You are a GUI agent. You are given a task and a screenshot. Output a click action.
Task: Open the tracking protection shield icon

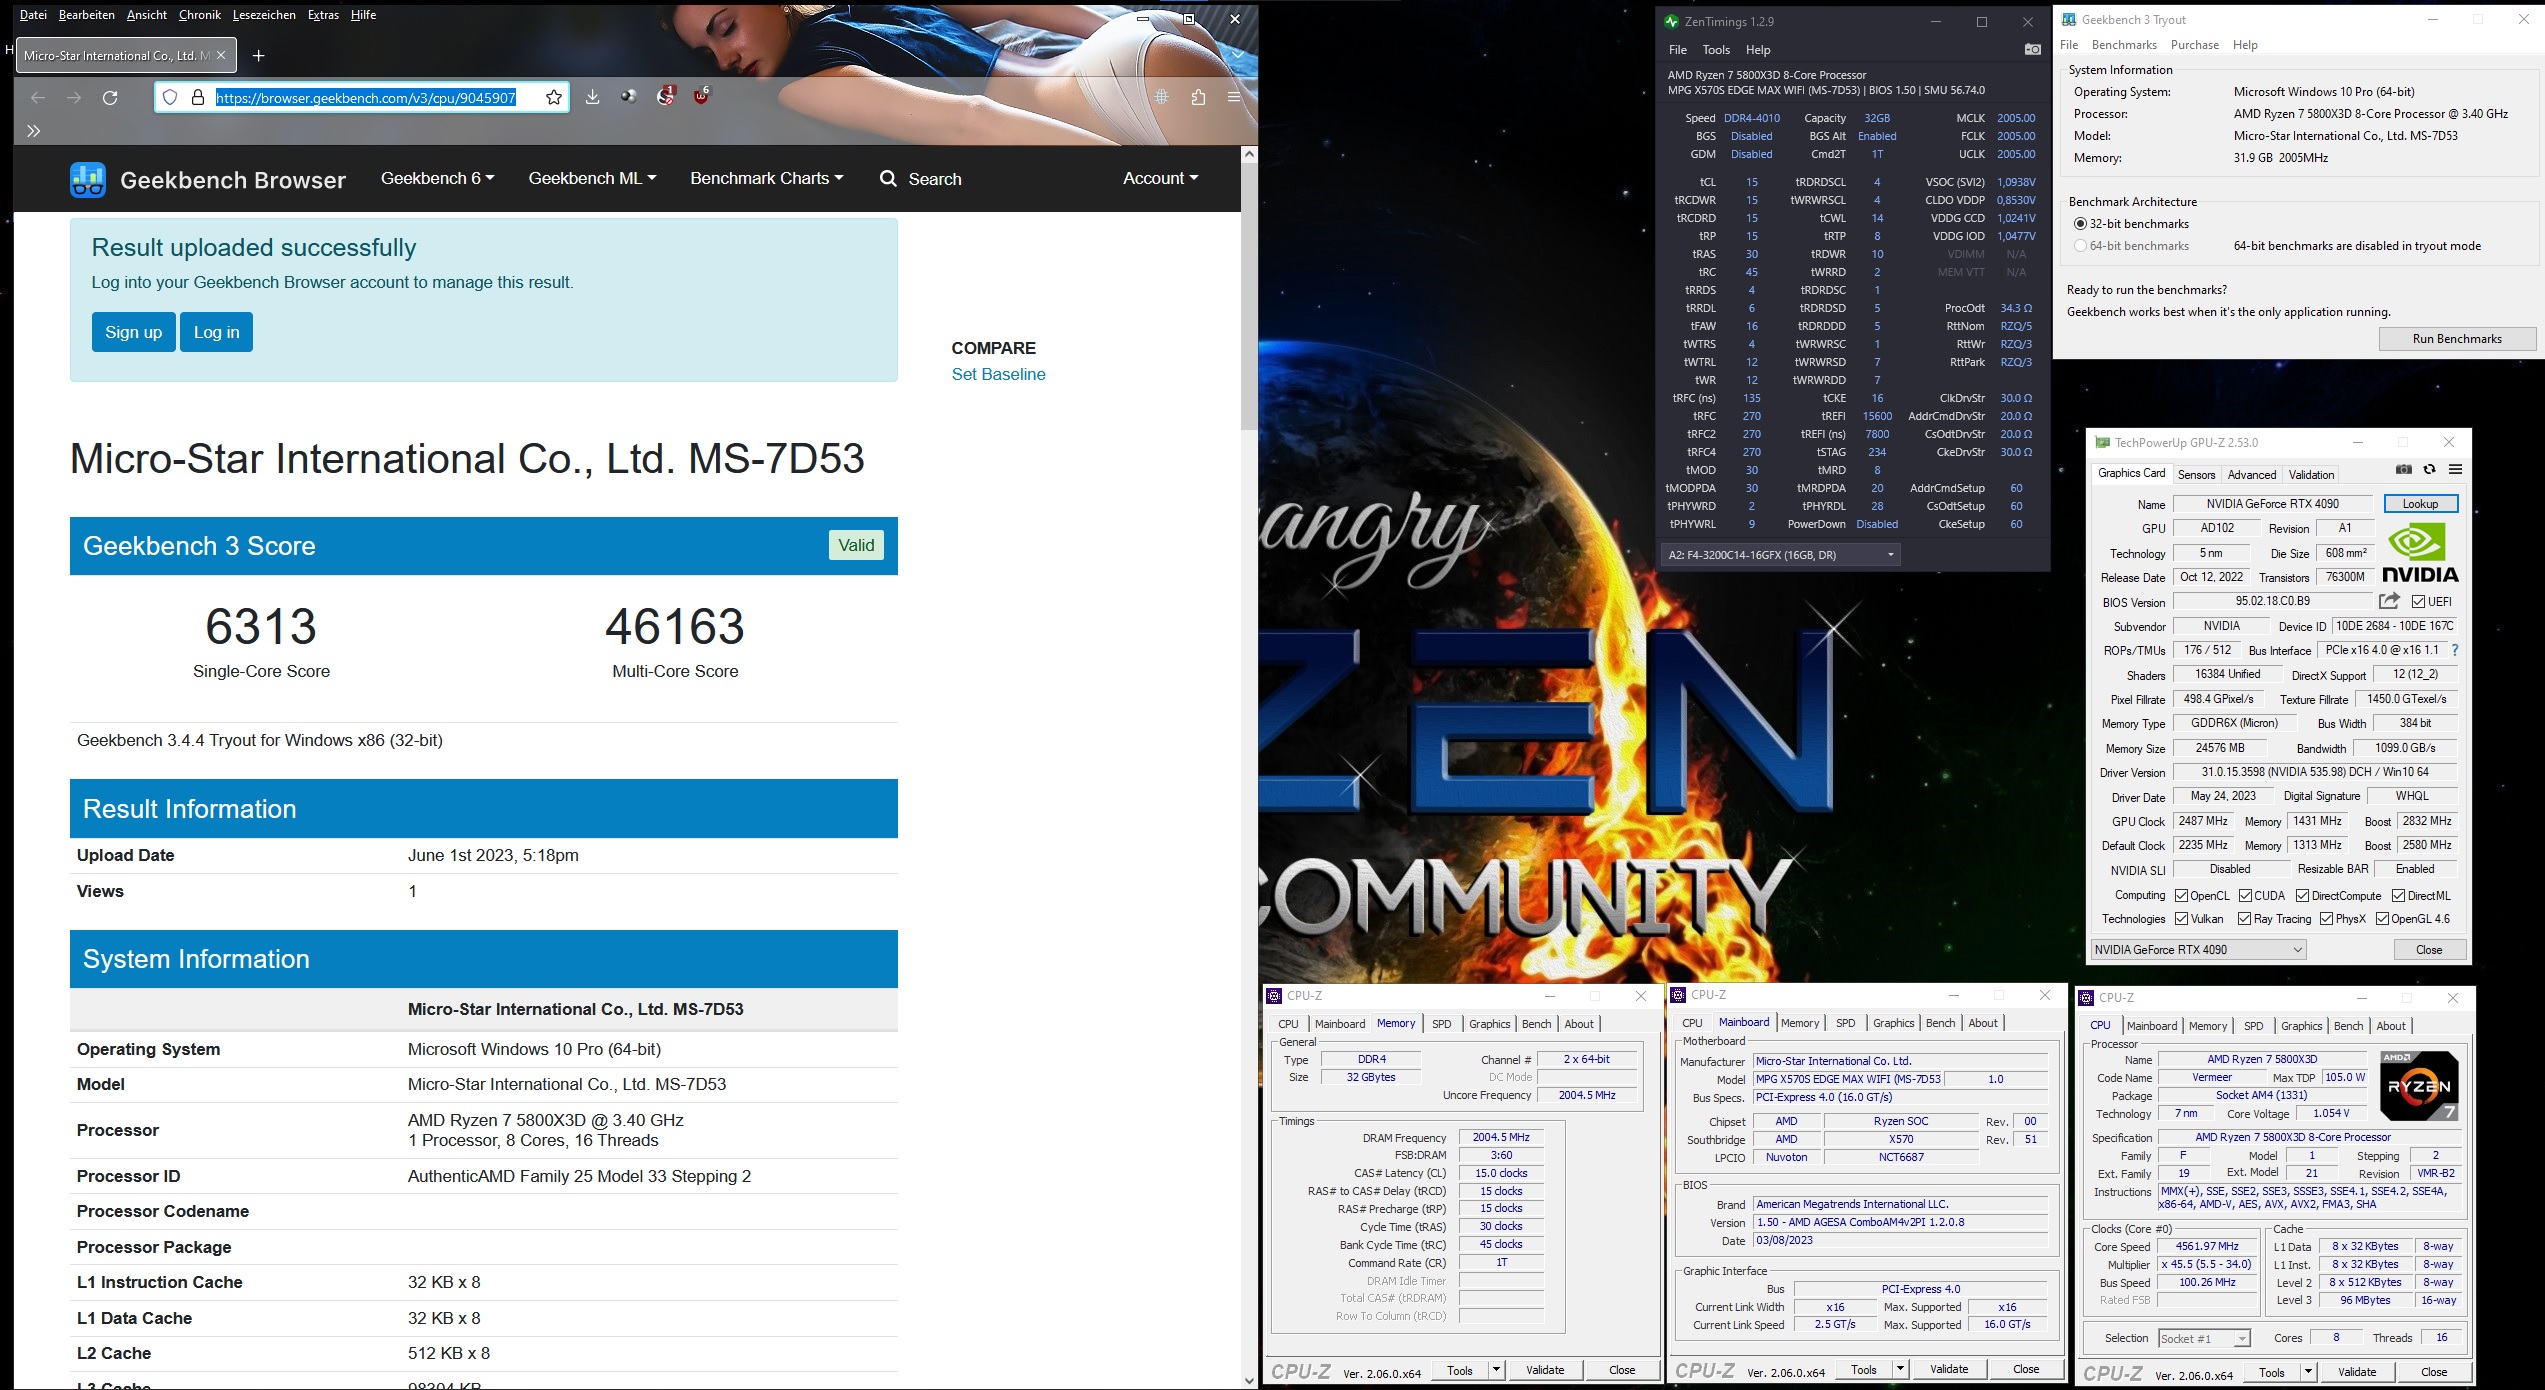[170, 97]
